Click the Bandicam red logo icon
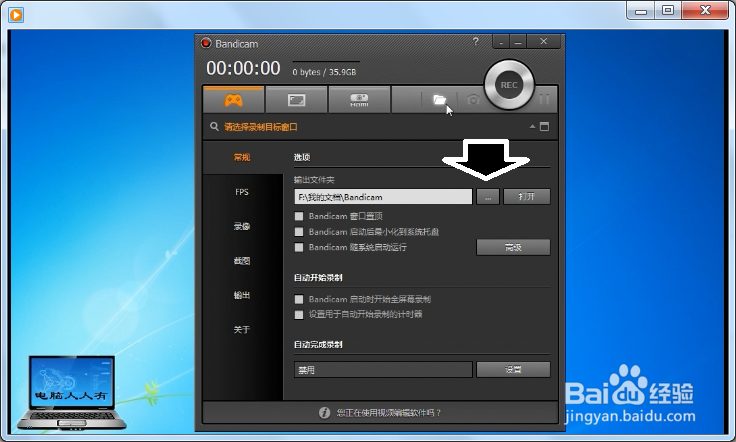This screenshot has height=442, width=736. [x=206, y=43]
